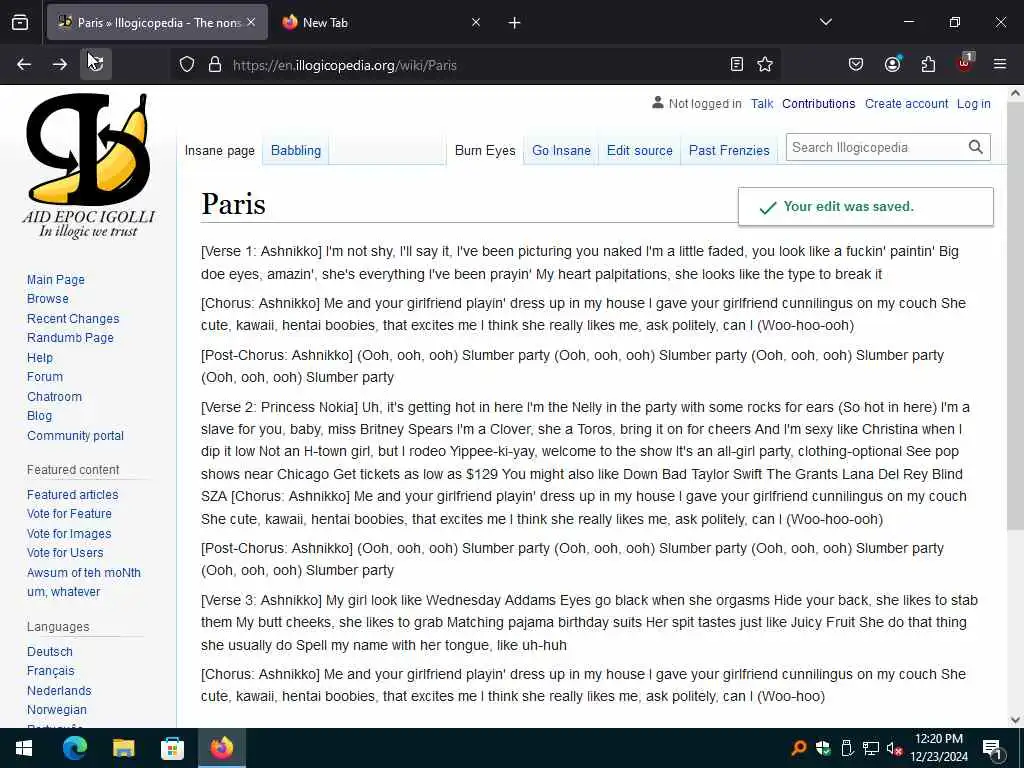Open Recent Changes
Viewport: 1024px width, 768px height.
(73, 319)
